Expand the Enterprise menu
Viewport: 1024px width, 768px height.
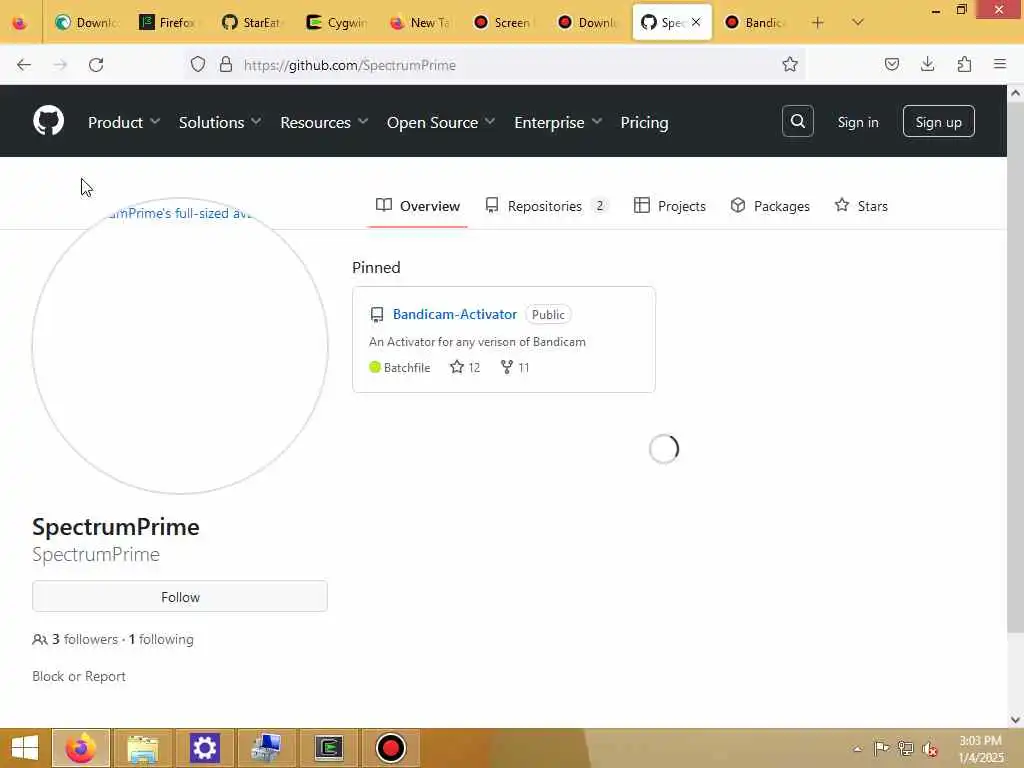558,122
